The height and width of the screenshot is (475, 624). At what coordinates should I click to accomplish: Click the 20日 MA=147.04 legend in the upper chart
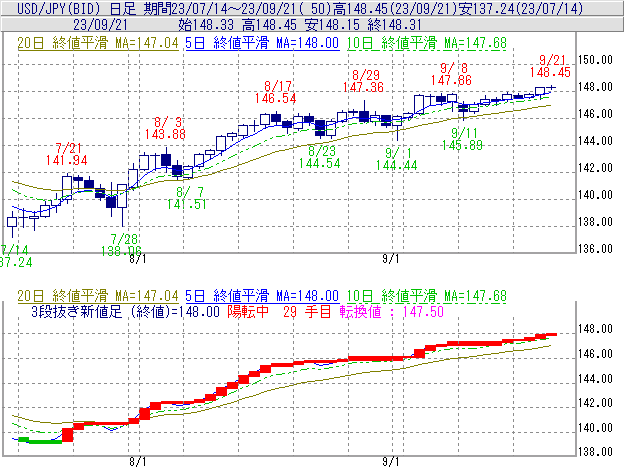tap(98, 43)
